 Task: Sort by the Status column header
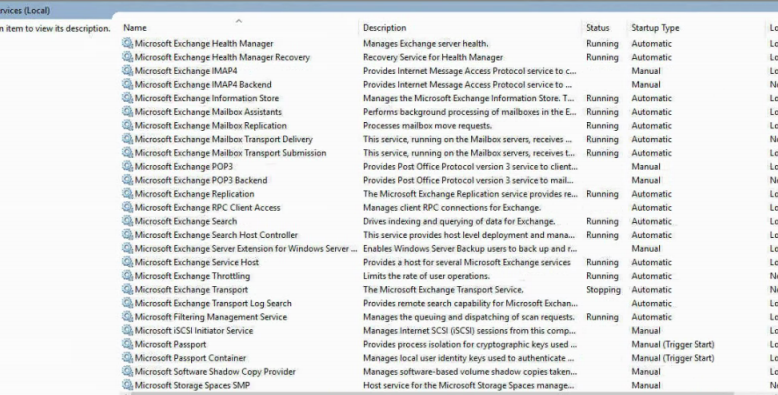[x=597, y=28]
